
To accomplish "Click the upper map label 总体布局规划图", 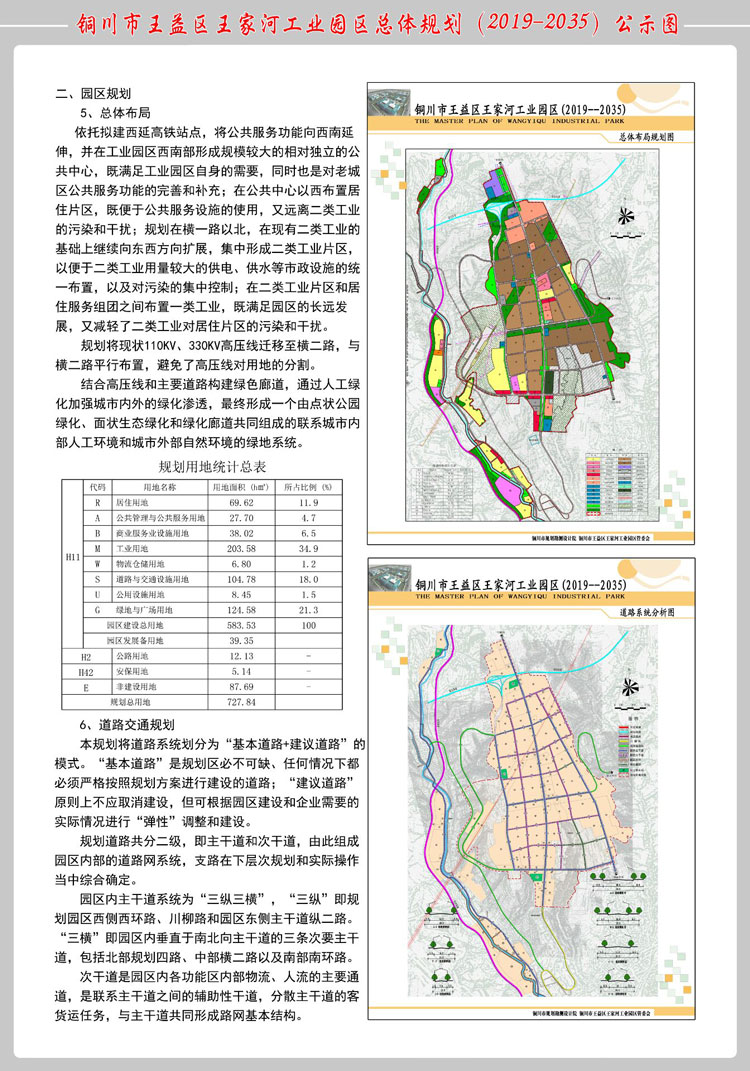I will click(x=647, y=137).
